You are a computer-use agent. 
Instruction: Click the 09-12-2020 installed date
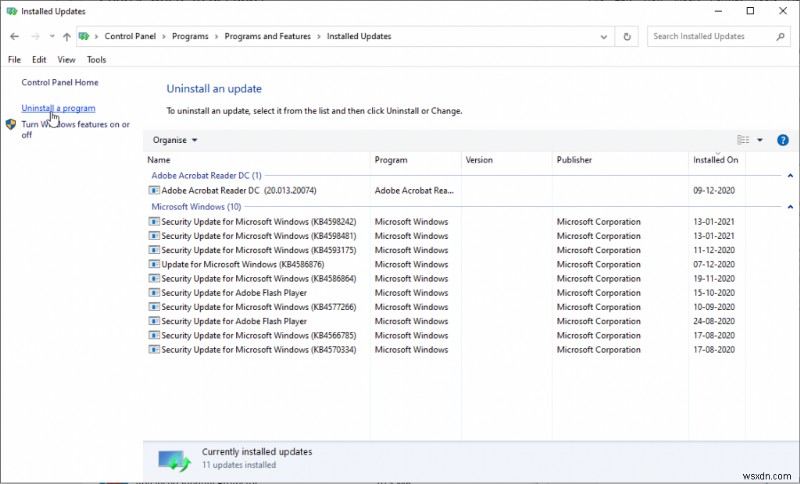714,191
